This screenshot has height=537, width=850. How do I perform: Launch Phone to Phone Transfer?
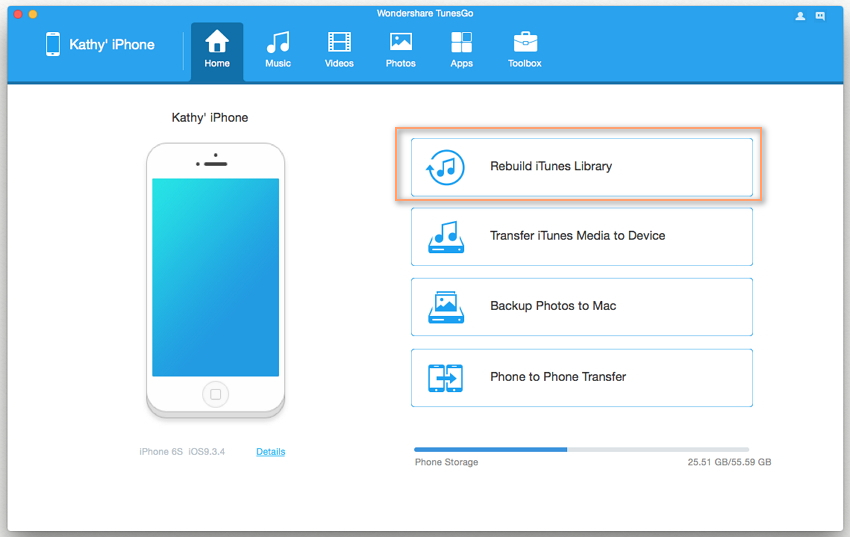tap(581, 377)
